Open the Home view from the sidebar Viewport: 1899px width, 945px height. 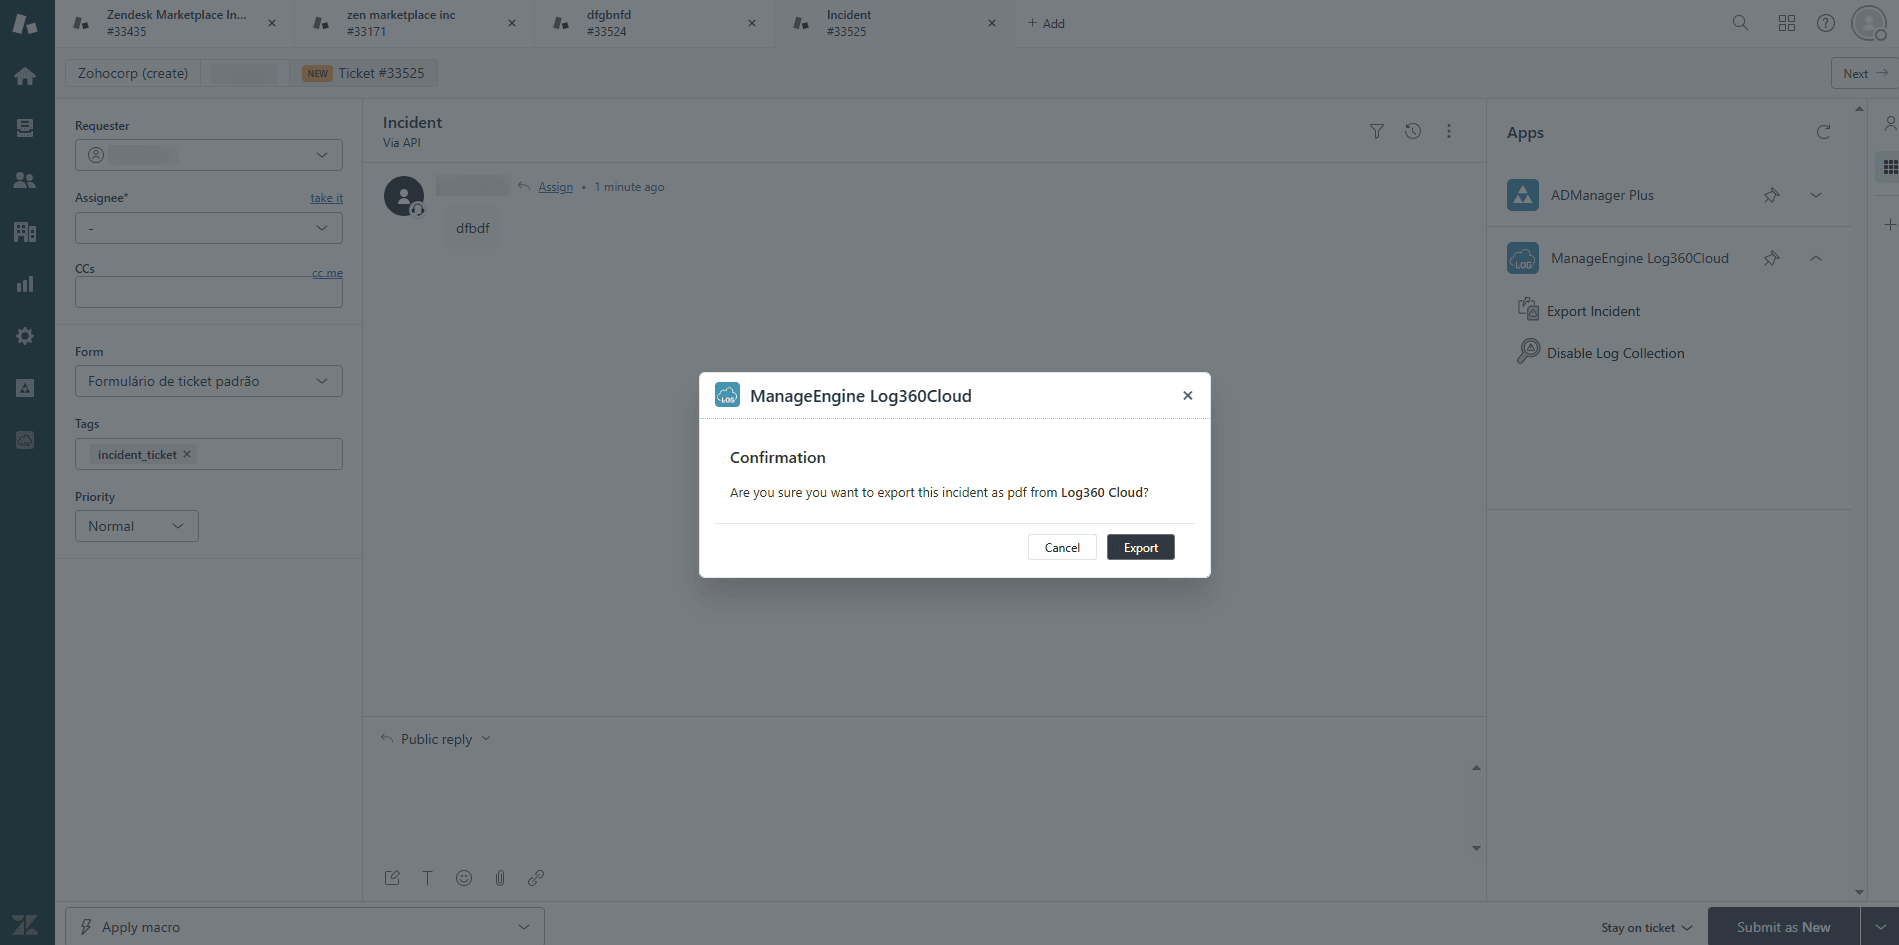(25, 76)
